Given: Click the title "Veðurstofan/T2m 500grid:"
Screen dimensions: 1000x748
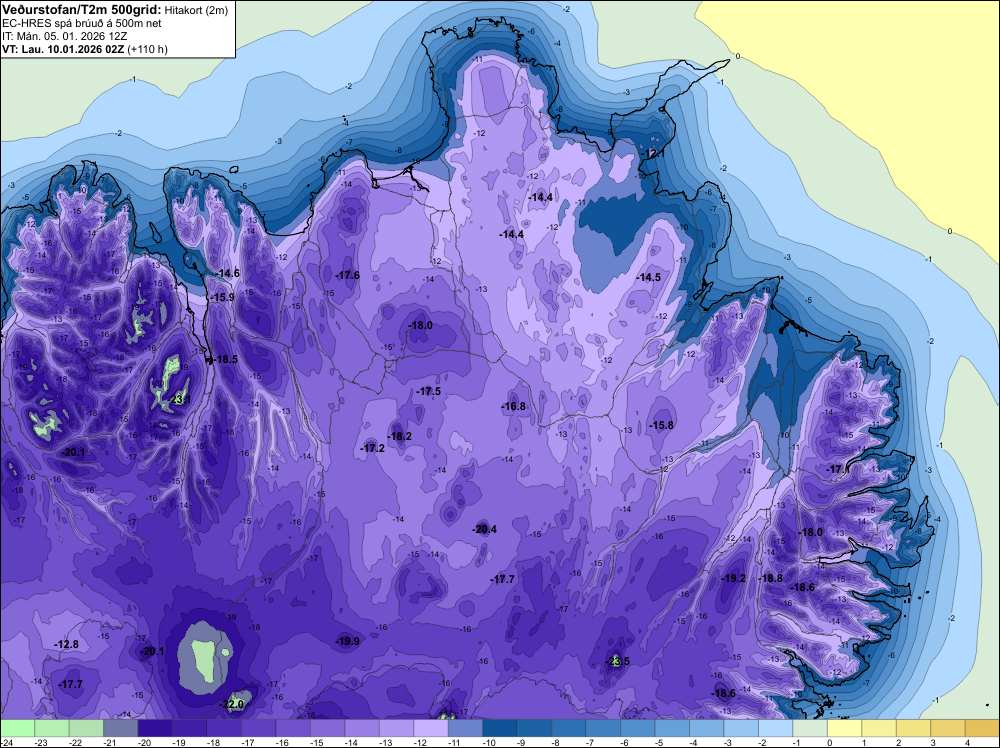Looking at the screenshot, I should [x=82, y=9].
